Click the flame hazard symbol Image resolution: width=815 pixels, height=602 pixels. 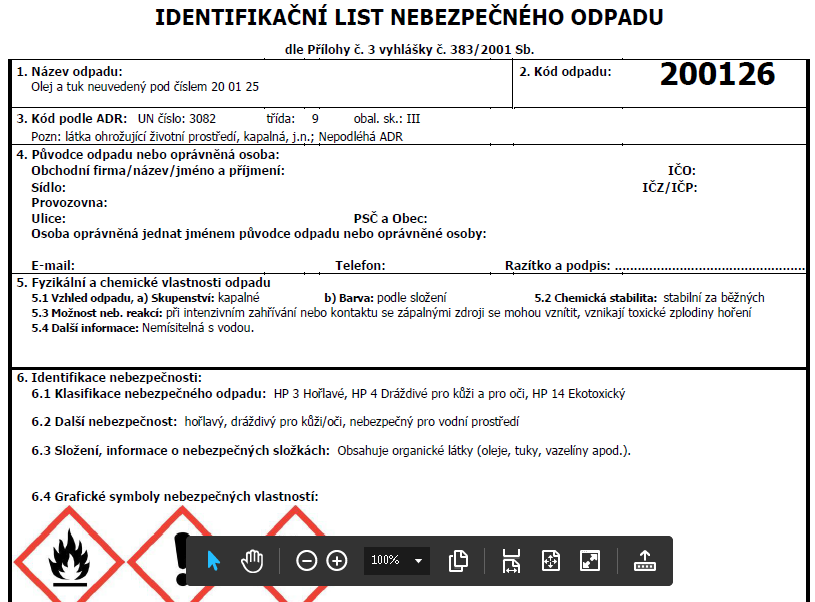[x=68, y=558]
